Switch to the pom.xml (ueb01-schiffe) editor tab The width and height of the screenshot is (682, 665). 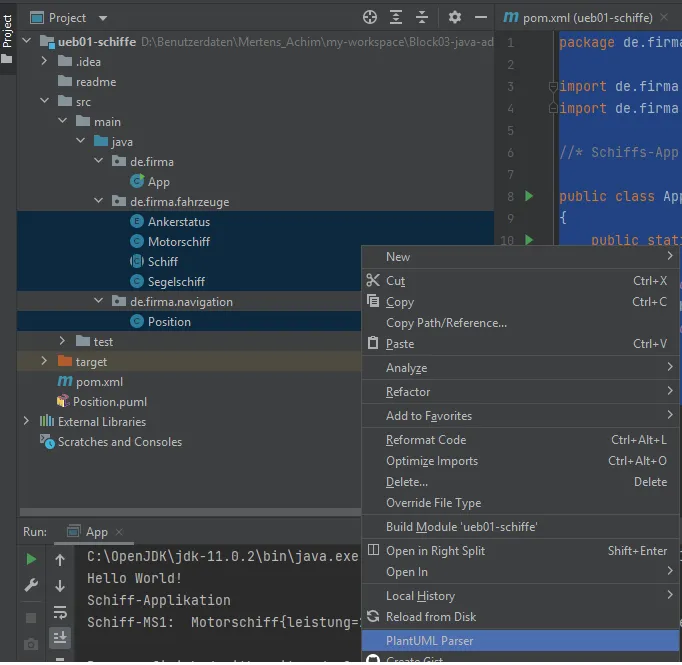587,18
